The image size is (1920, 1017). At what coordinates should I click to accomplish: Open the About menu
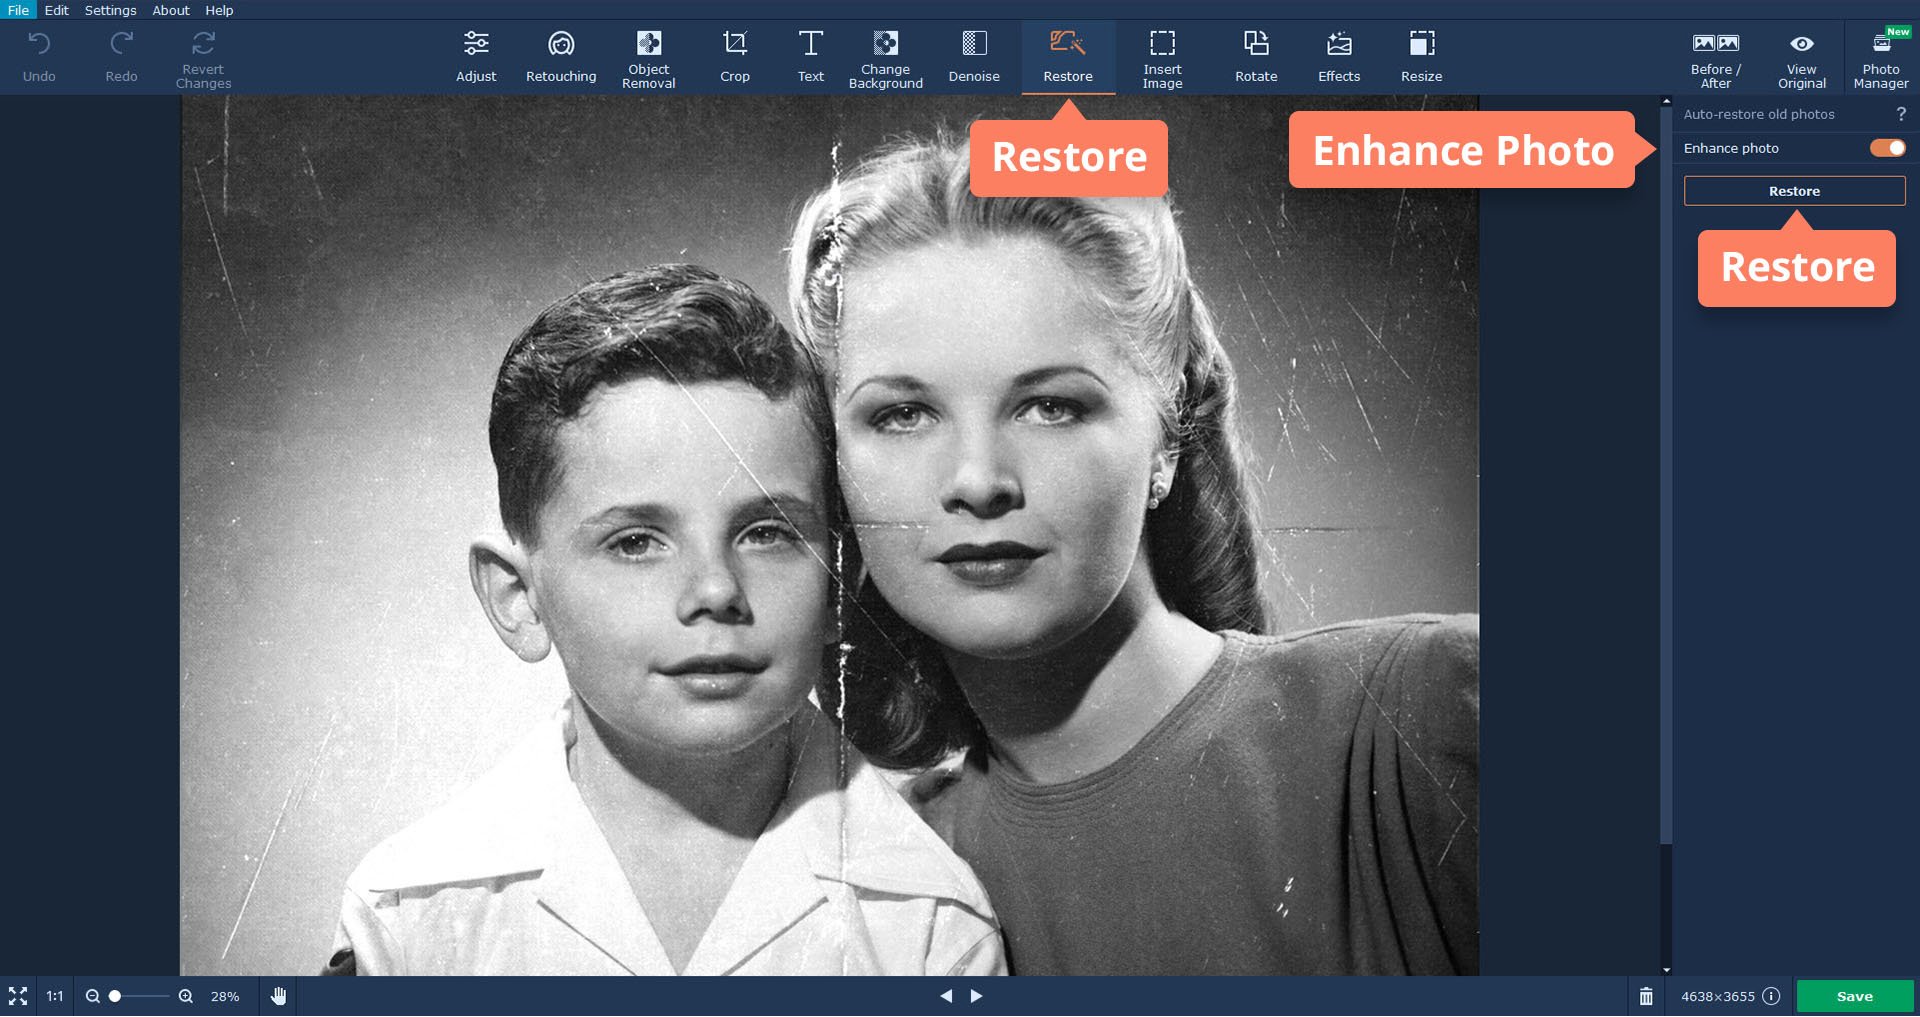[x=171, y=10]
